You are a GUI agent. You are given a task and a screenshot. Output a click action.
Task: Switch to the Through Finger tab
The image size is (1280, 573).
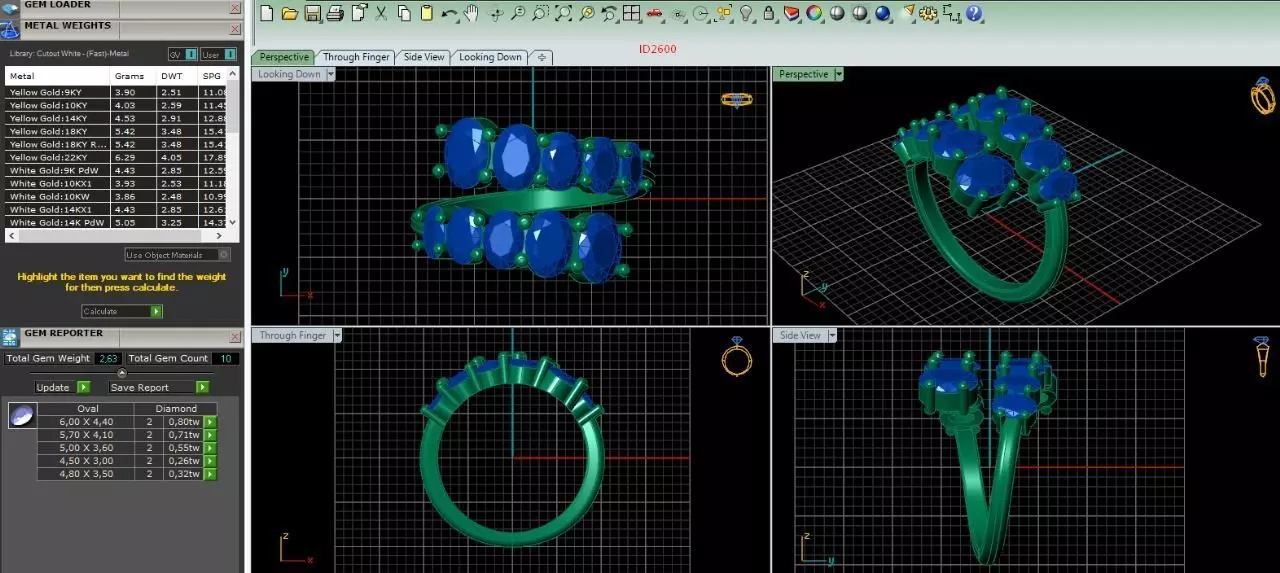pyautogui.click(x=356, y=57)
